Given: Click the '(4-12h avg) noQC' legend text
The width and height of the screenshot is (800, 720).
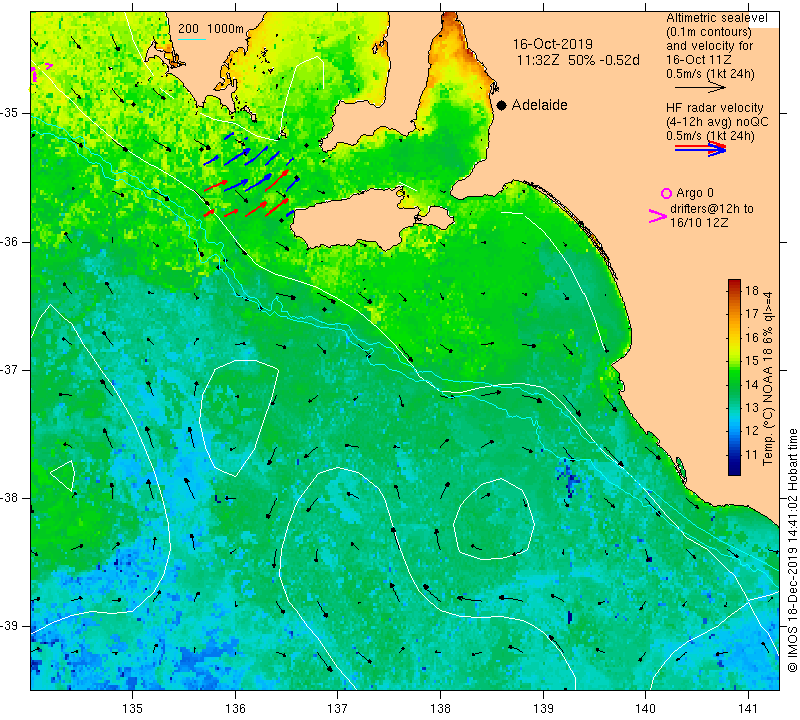Looking at the screenshot, I should (717, 122).
